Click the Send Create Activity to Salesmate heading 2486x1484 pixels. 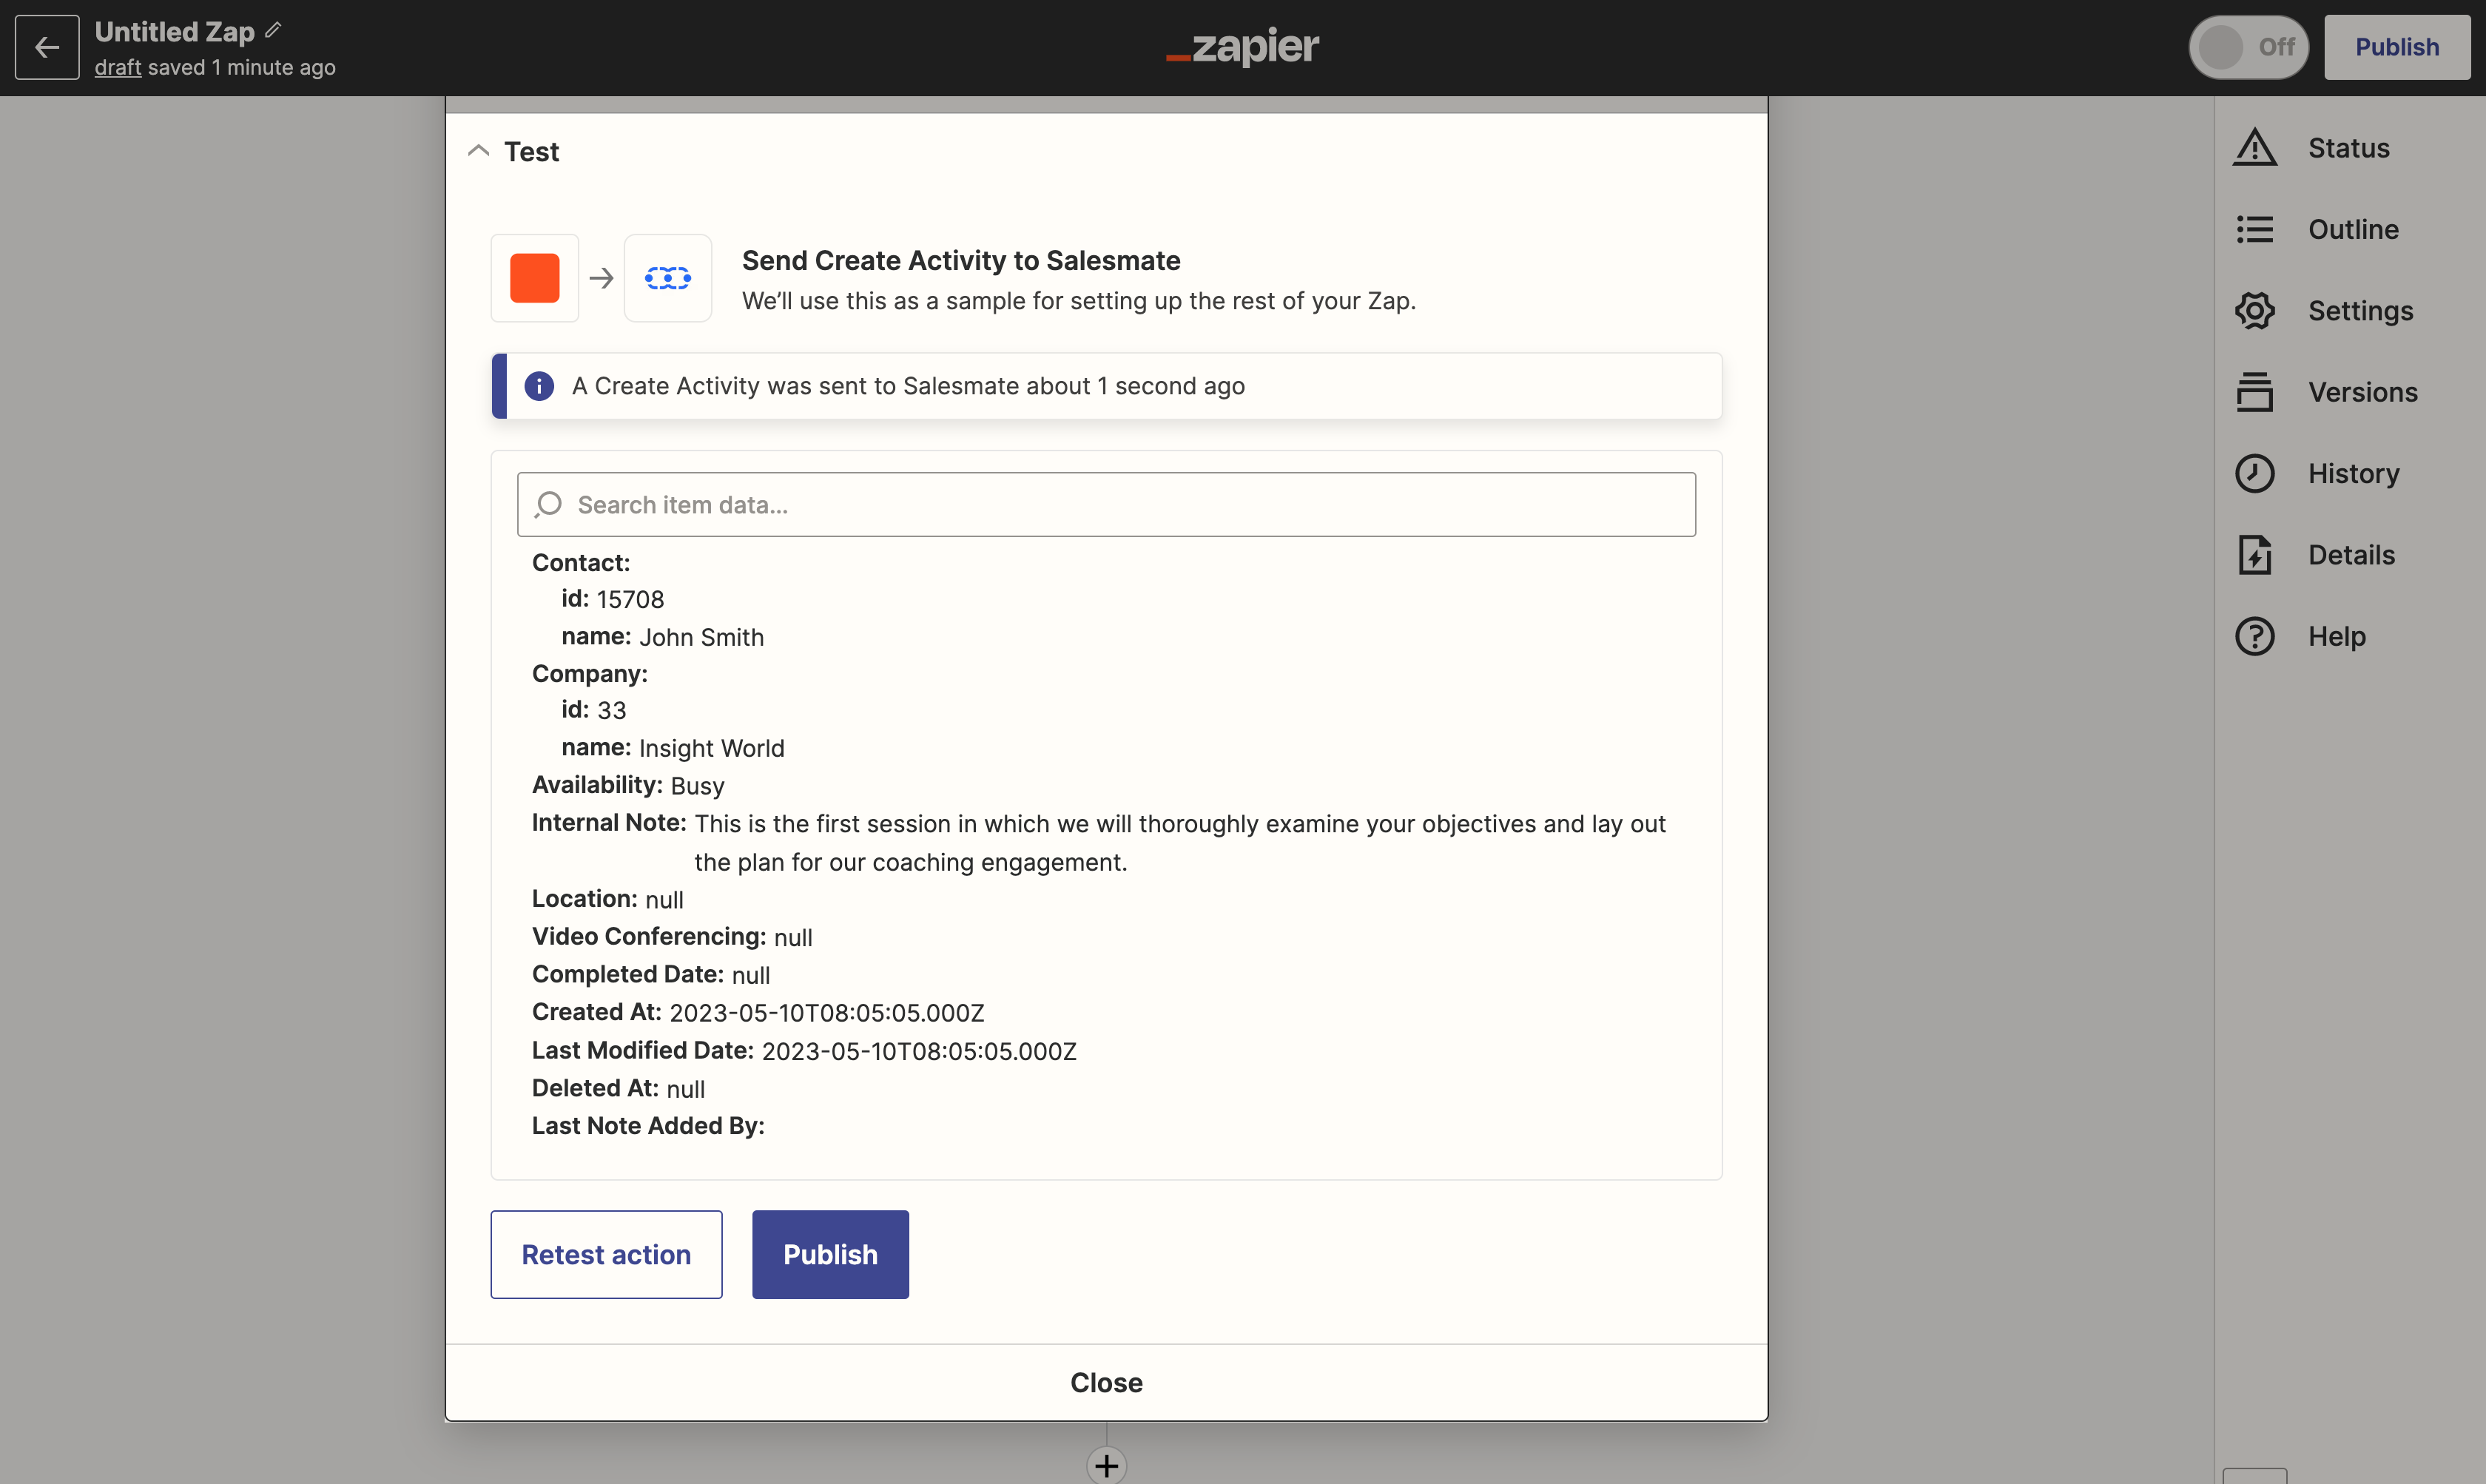coord(961,260)
